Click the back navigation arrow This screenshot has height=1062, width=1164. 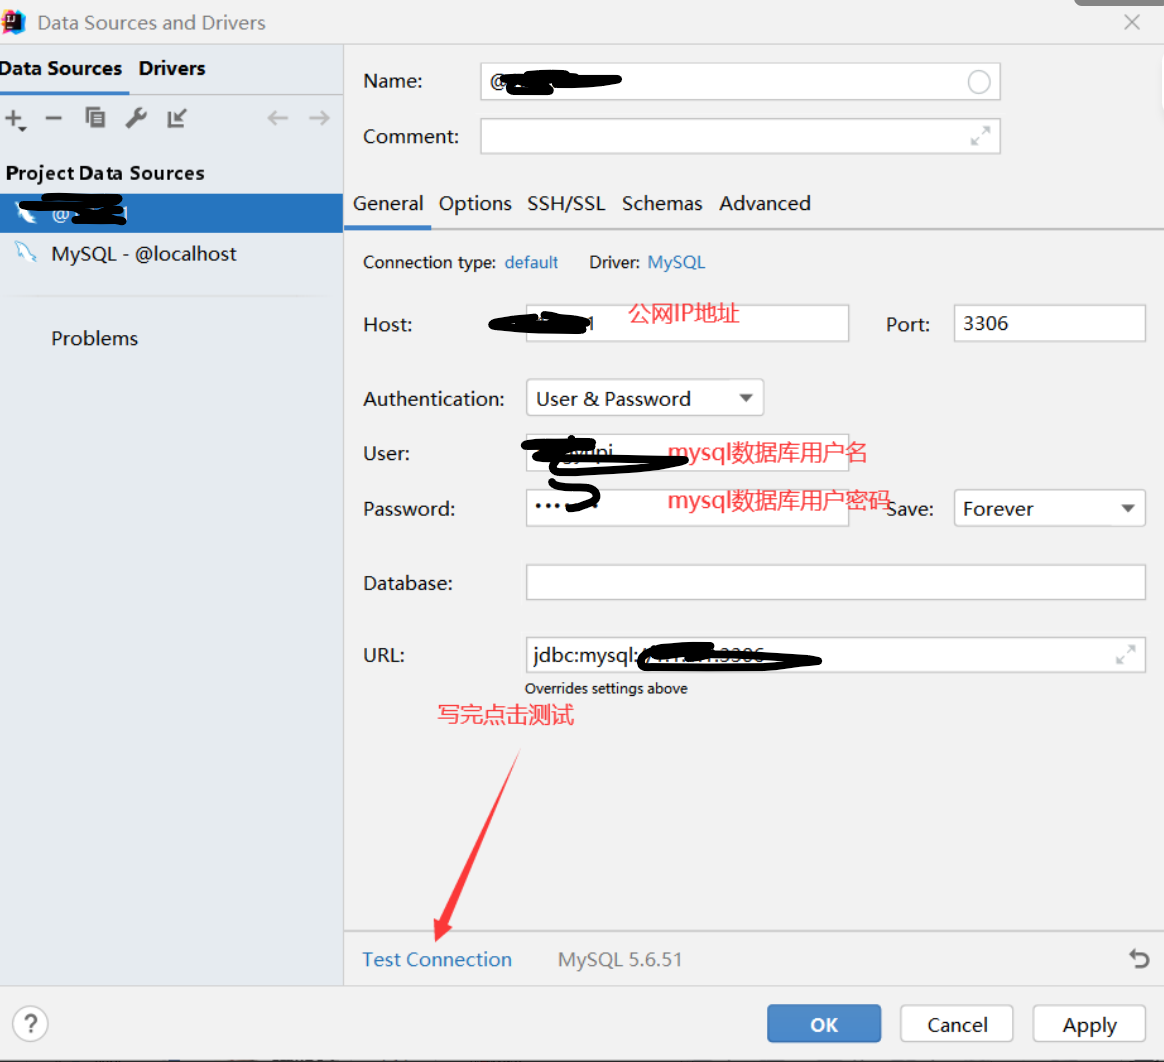coord(278,118)
